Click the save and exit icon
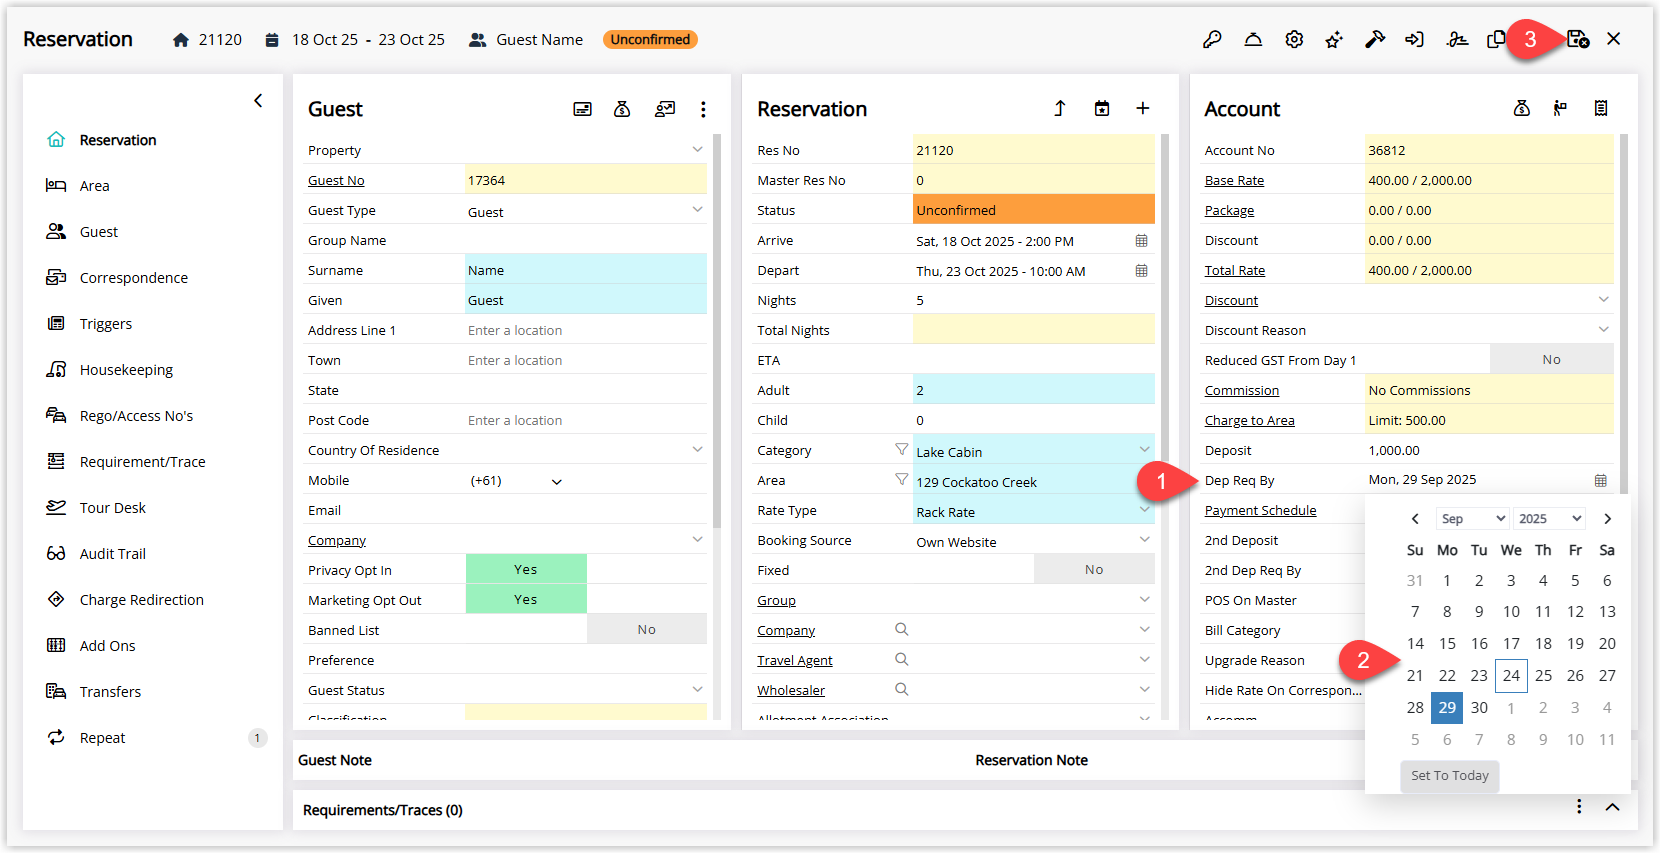The height and width of the screenshot is (854, 1661). 1578,39
